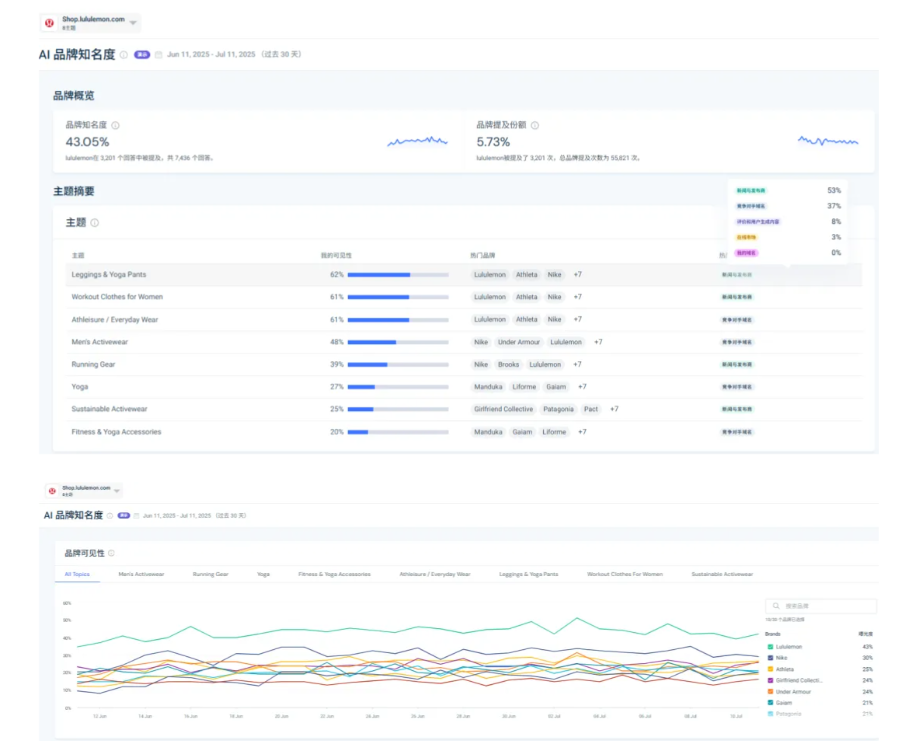Click the Girlfriend Collective chip in the Sustainable Activewear row
The height and width of the screenshot is (741, 904).
(x=504, y=409)
